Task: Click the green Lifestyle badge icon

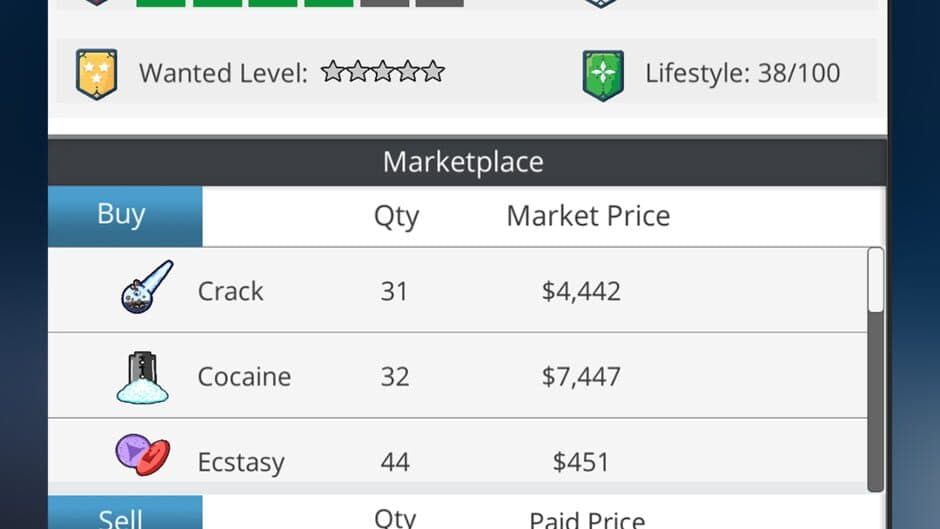Action: tap(603, 74)
